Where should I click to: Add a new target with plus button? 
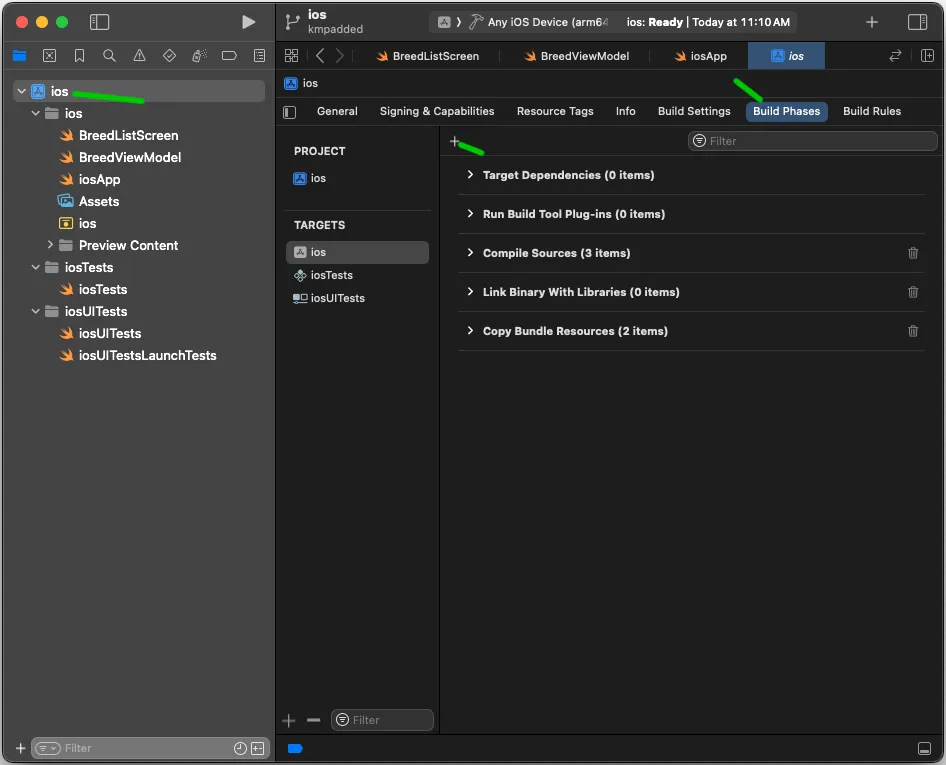[x=289, y=720]
